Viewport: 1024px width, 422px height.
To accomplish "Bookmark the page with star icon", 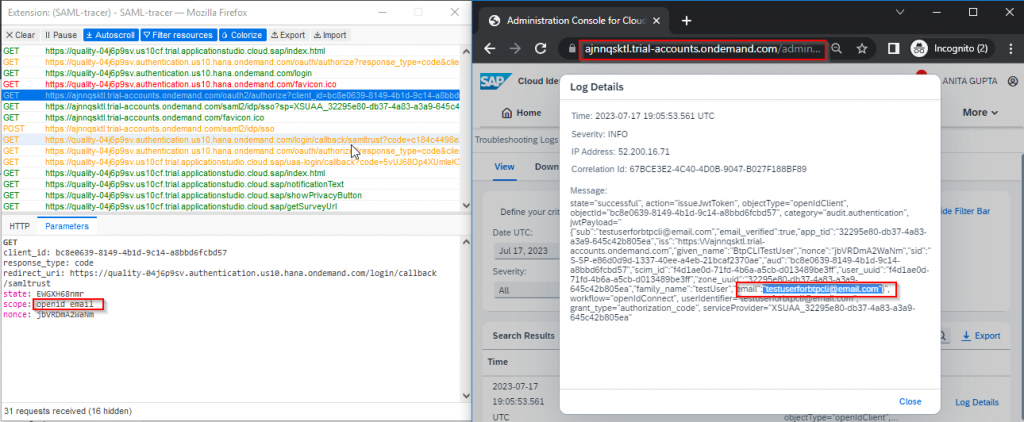I will (x=862, y=48).
